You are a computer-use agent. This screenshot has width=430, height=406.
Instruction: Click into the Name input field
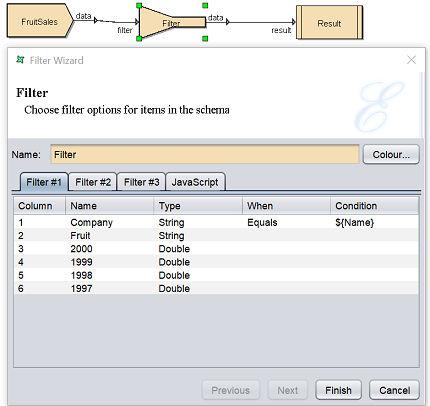tap(205, 154)
